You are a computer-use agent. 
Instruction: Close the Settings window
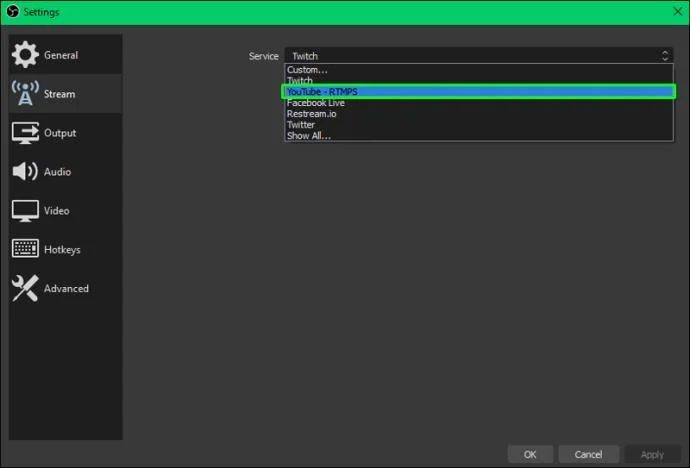(x=678, y=11)
